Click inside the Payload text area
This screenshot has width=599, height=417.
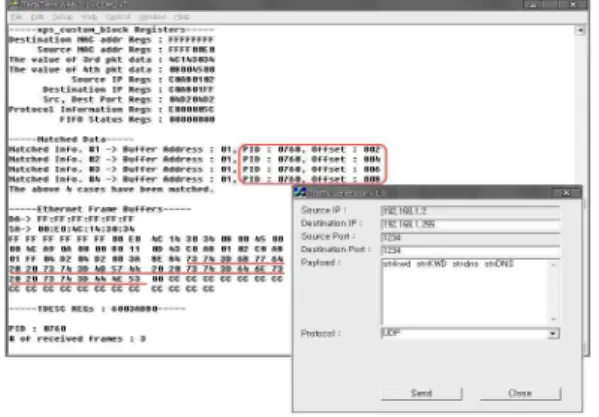[x=465, y=292]
